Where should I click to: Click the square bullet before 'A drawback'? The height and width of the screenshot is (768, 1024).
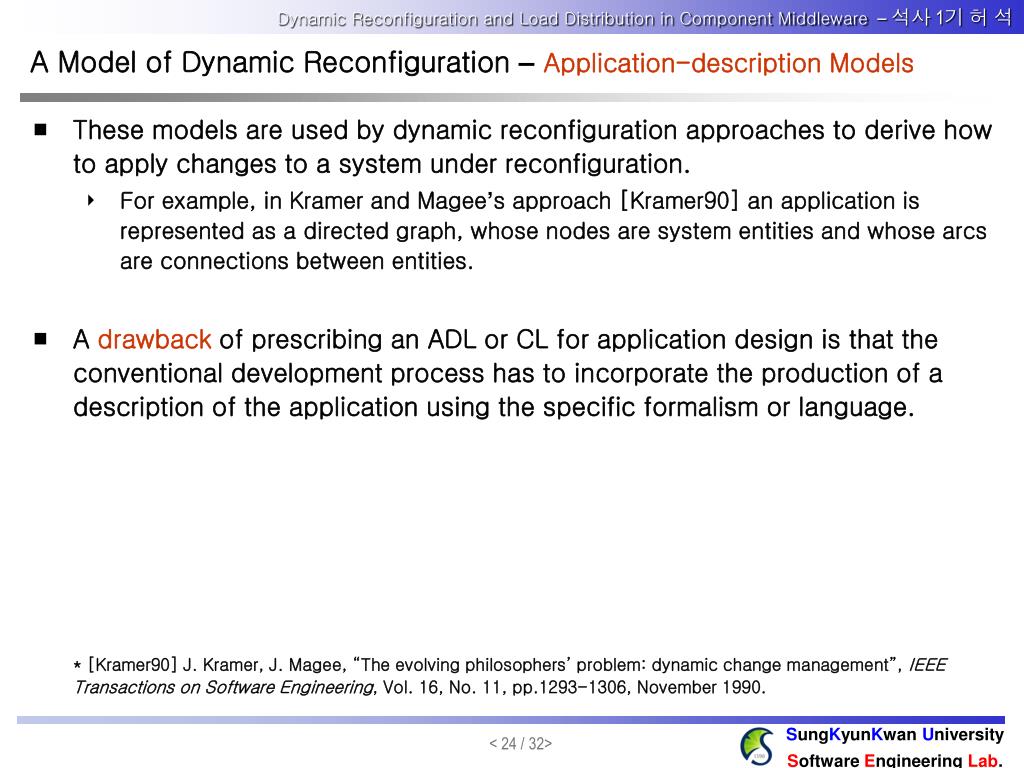click(x=40, y=338)
